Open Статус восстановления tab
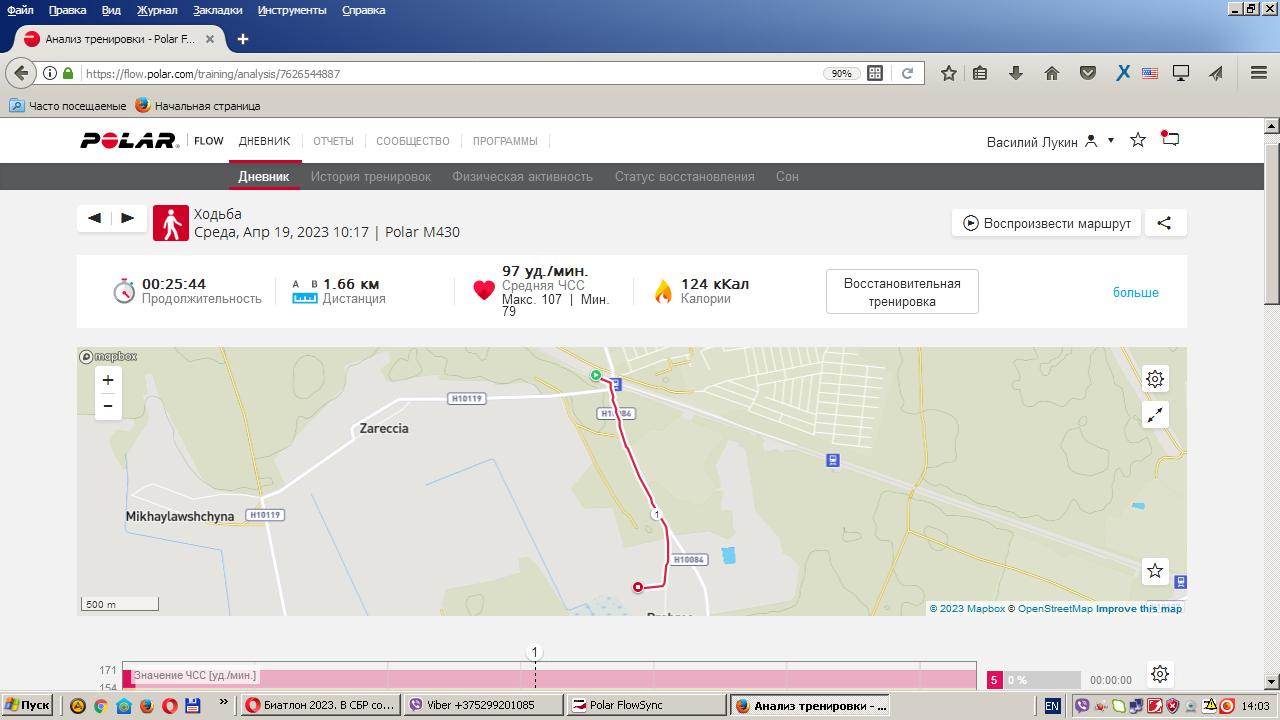1280x720 pixels. click(684, 176)
